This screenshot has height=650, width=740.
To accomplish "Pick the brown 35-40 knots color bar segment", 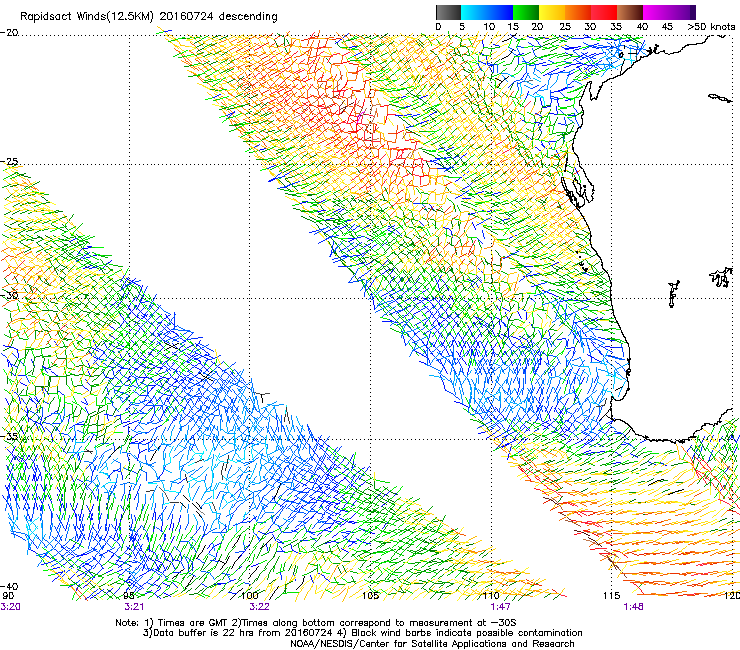I will [x=630, y=12].
